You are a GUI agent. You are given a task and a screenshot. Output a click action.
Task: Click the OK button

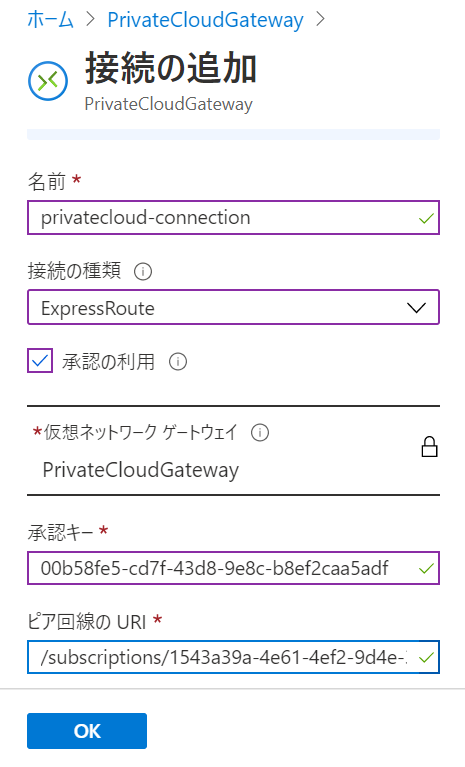pyautogui.click(x=87, y=731)
